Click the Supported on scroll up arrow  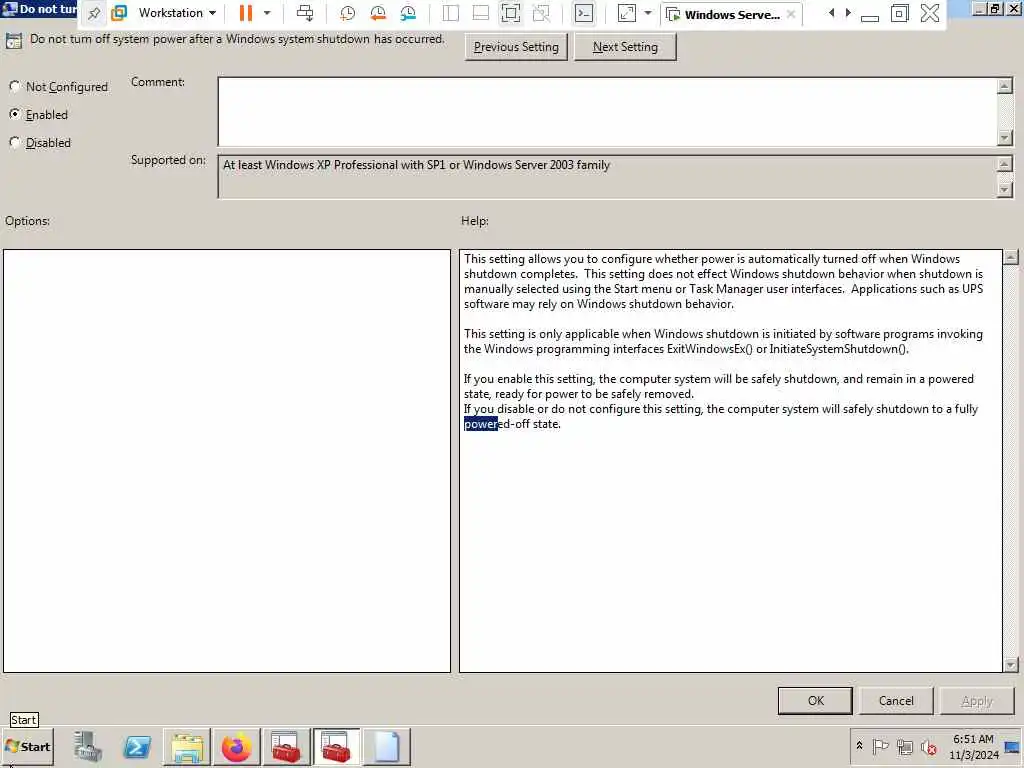tap(1005, 163)
